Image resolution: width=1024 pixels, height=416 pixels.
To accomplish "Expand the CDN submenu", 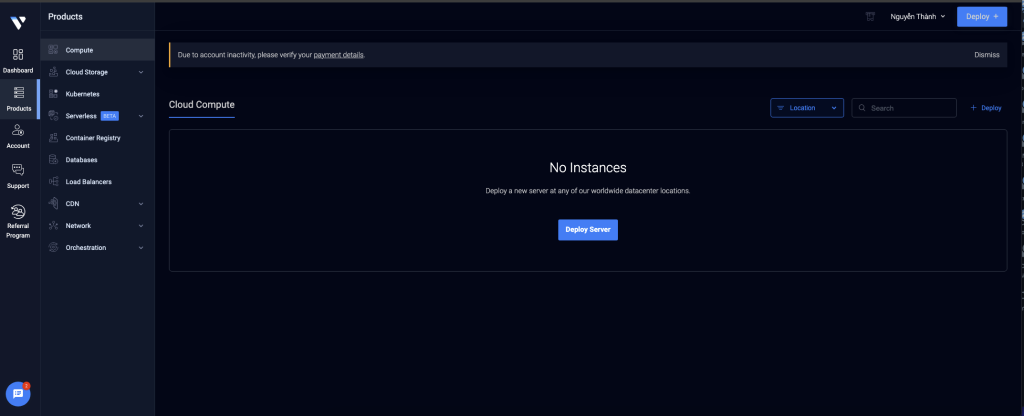I will (140, 204).
